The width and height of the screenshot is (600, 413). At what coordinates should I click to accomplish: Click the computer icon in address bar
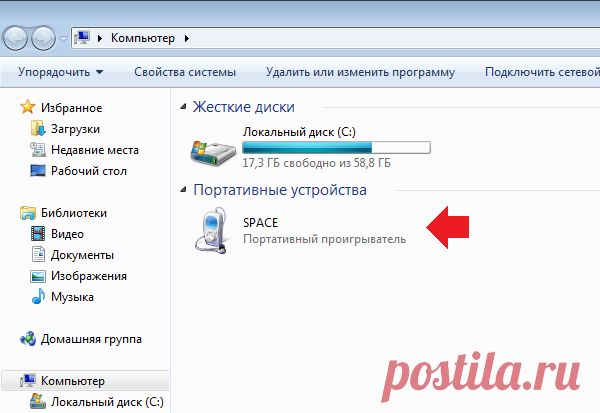pyautogui.click(x=82, y=38)
